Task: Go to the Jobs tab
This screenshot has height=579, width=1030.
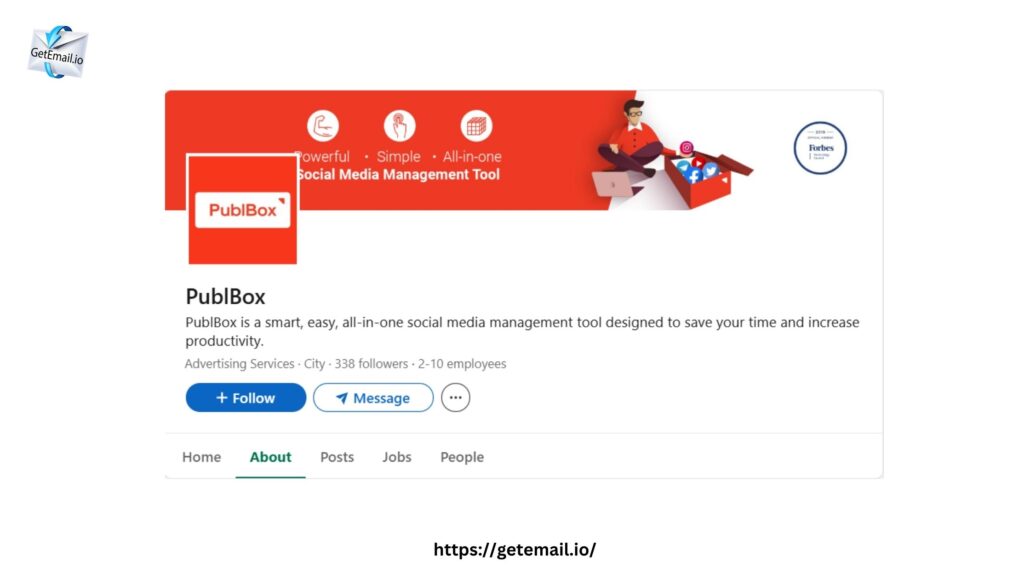Action: (x=397, y=457)
